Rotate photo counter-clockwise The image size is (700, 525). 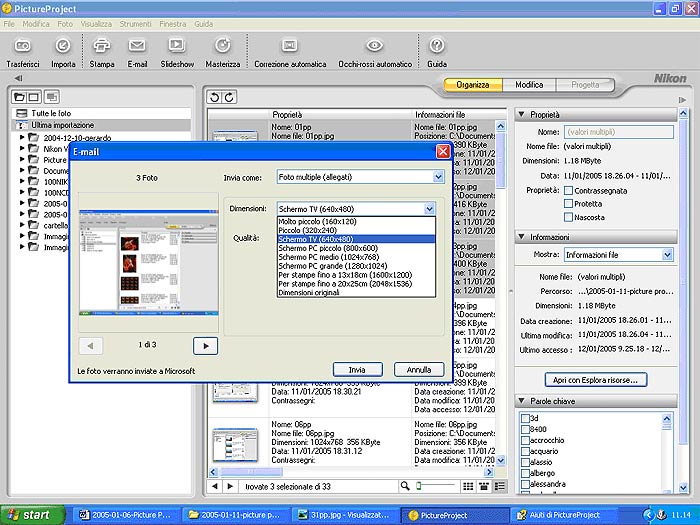(x=214, y=97)
